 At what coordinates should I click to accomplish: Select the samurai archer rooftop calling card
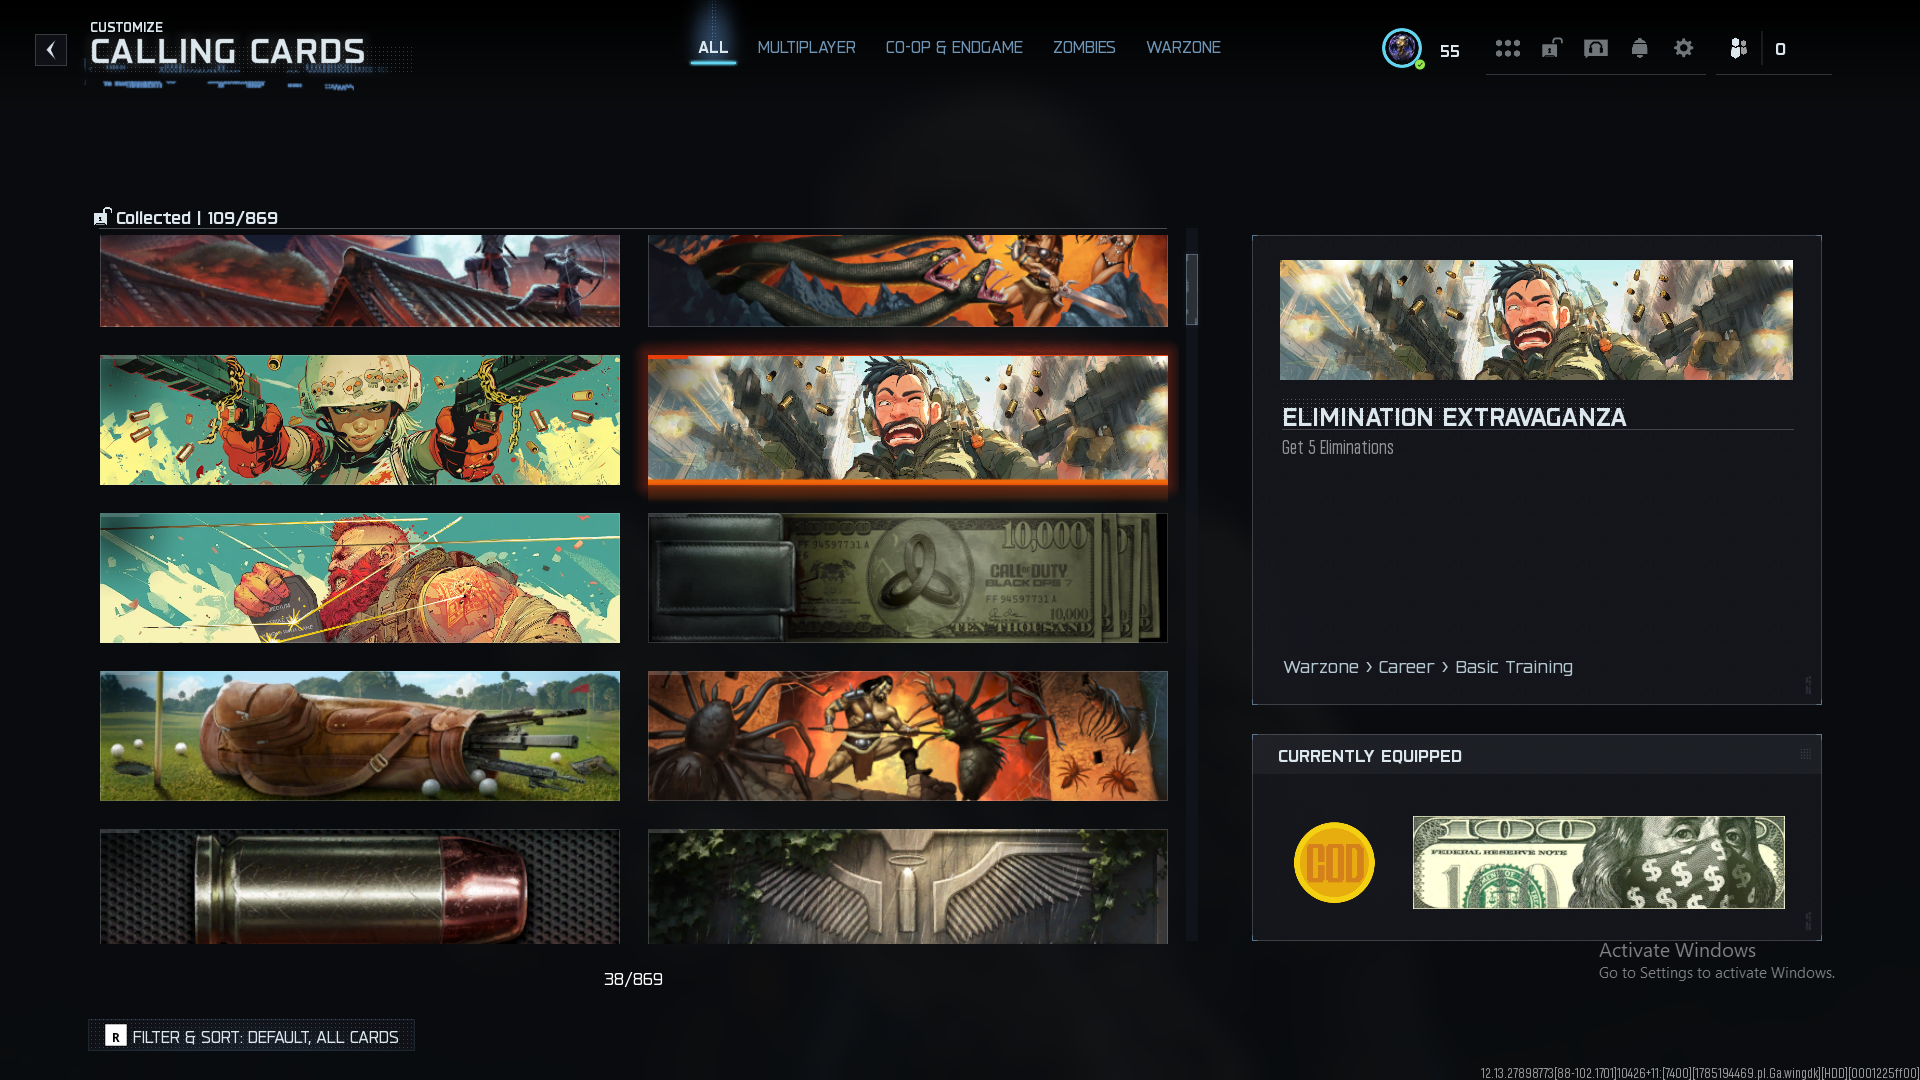pos(360,281)
